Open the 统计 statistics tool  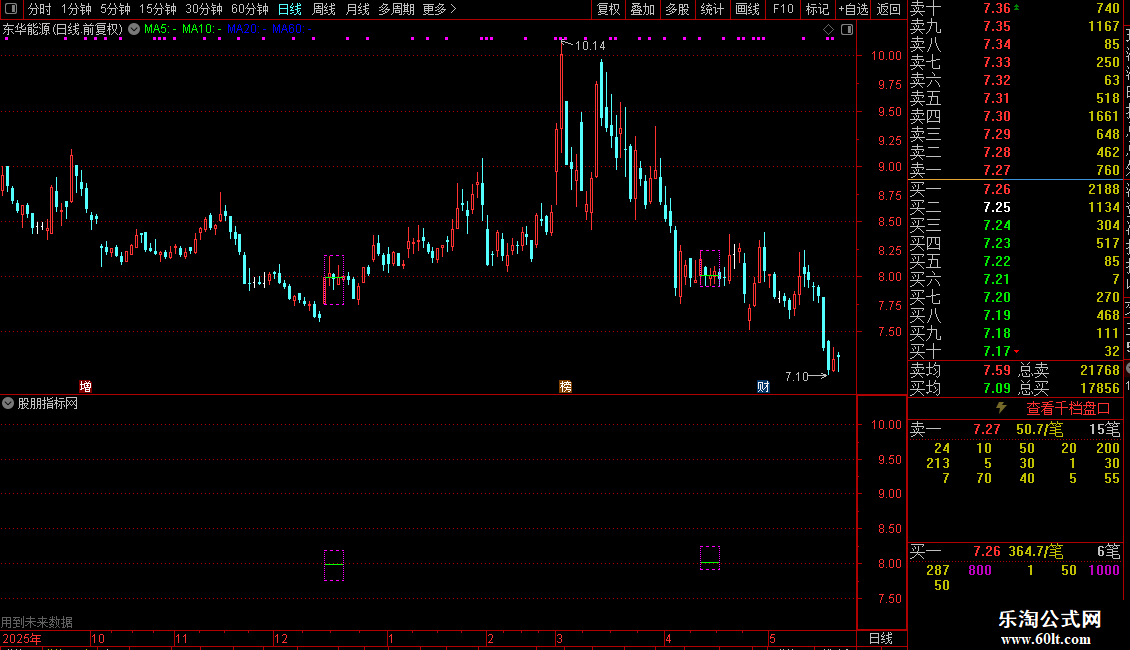(712, 9)
